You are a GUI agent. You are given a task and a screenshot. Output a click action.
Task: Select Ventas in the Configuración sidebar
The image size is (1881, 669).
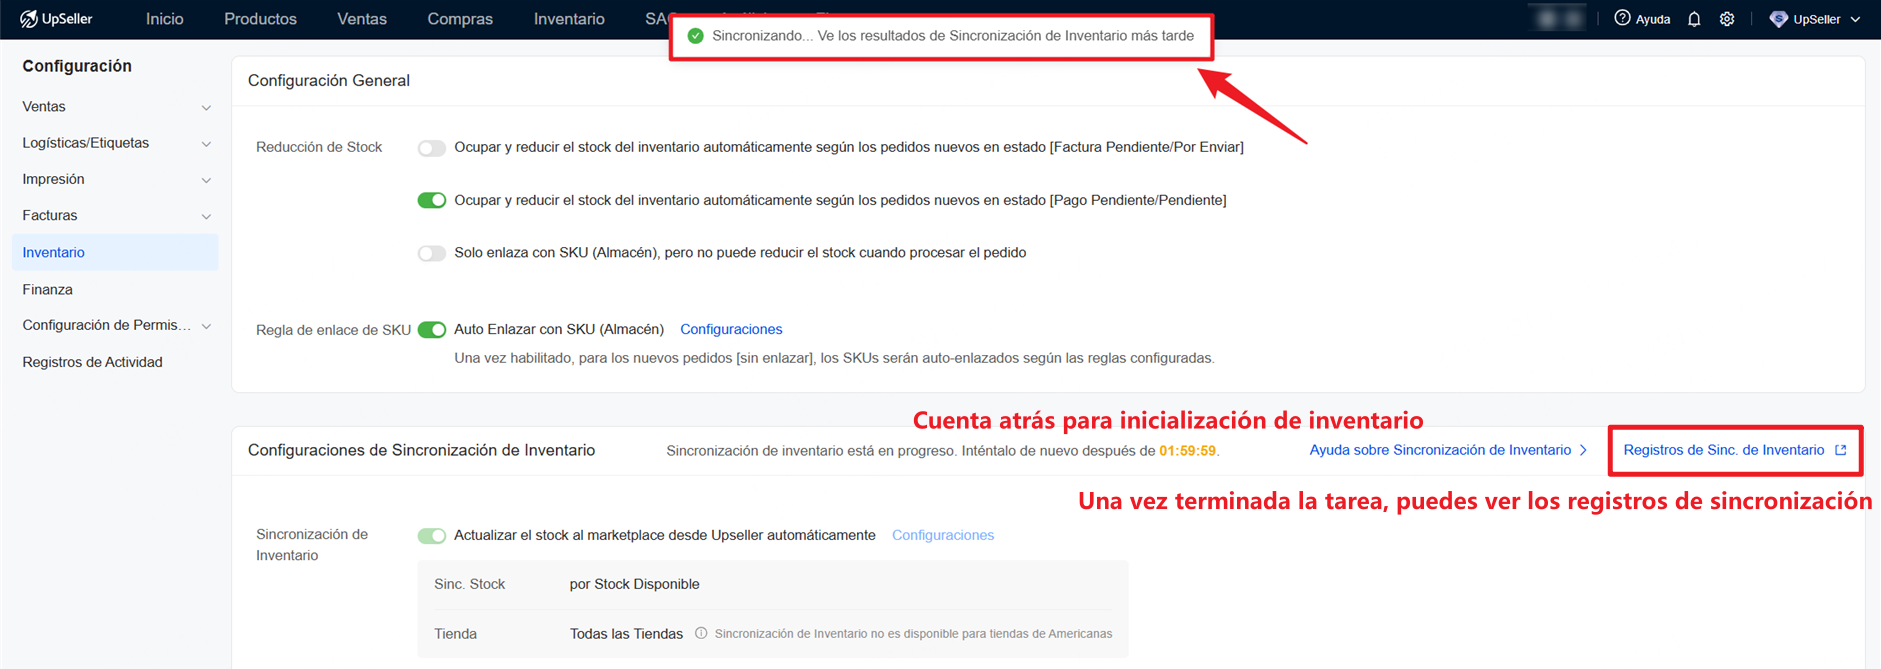(44, 106)
